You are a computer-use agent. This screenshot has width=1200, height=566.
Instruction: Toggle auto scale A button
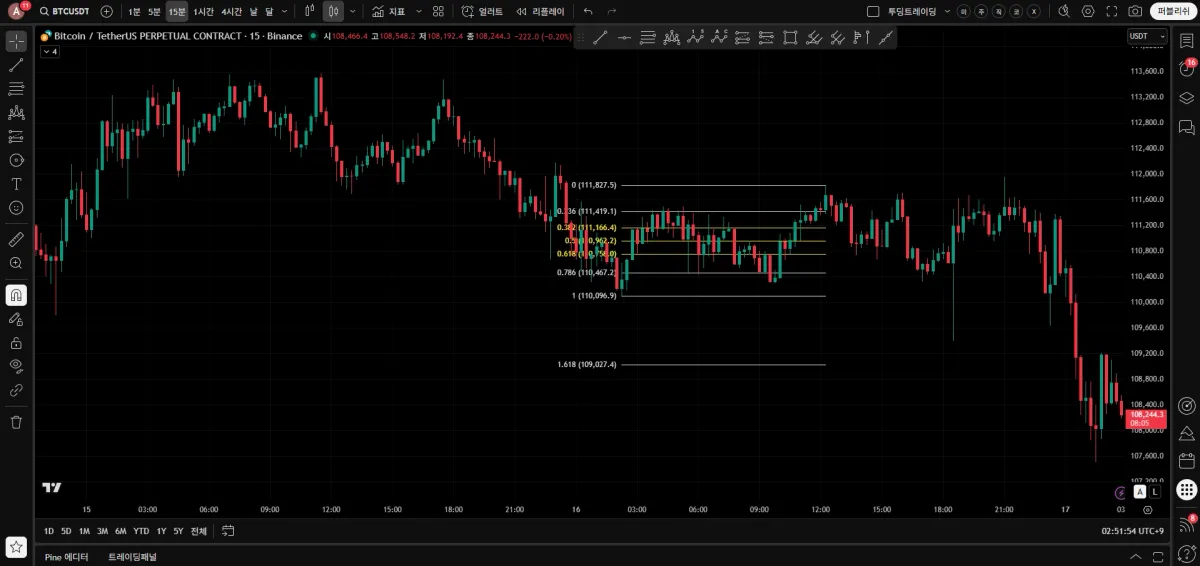(x=1140, y=491)
